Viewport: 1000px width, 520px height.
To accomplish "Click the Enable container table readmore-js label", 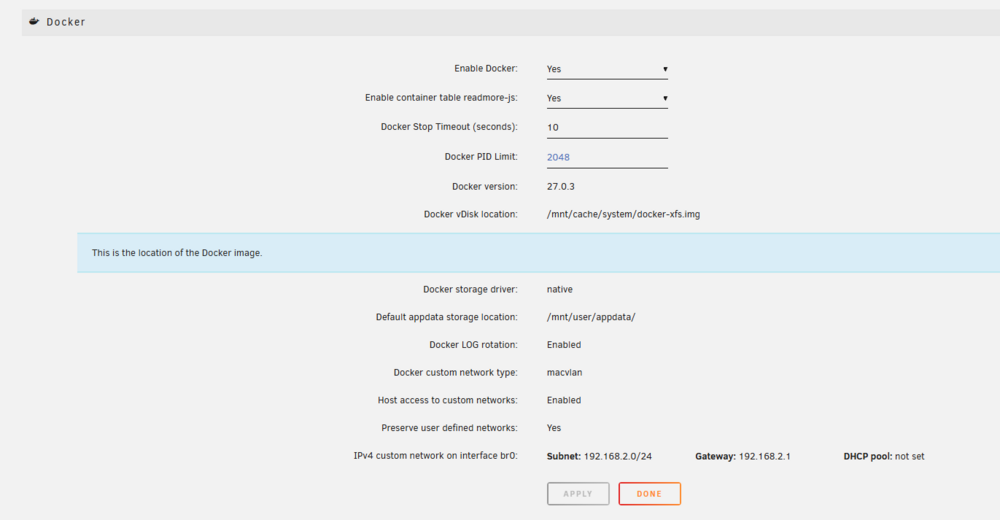I will (441, 98).
